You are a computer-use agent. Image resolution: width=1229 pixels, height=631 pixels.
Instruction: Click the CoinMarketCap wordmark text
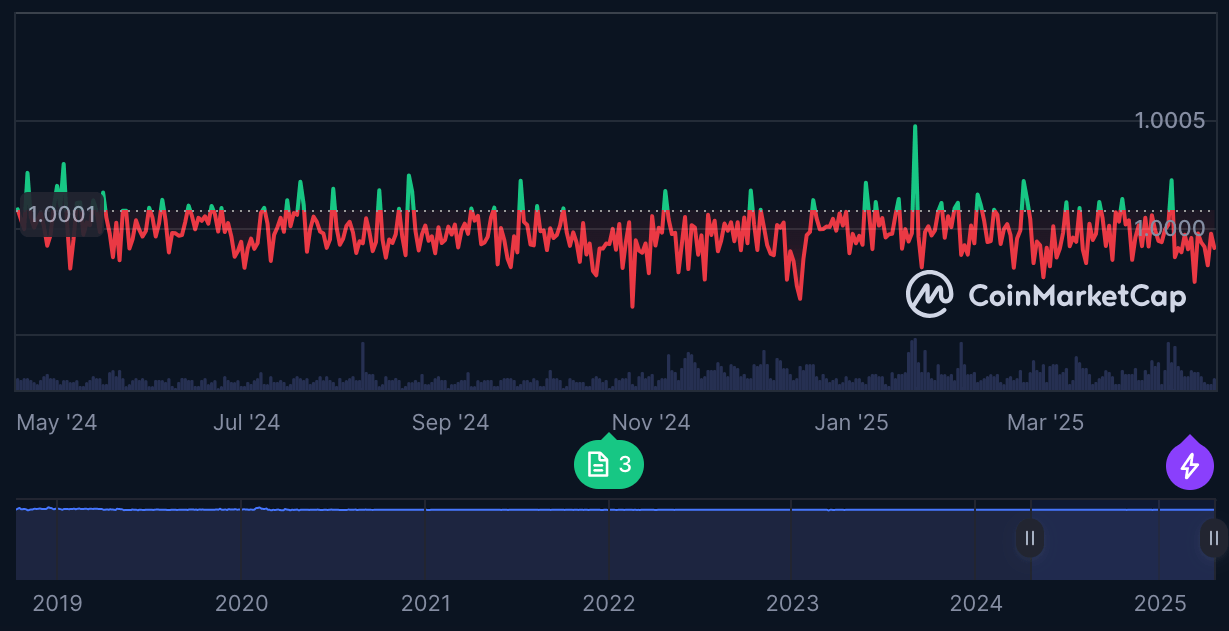click(x=1077, y=296)
